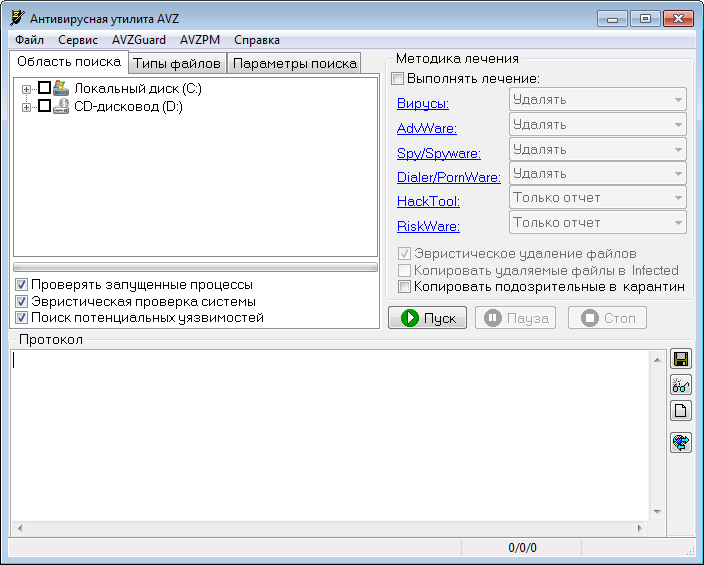704x565 pixels.
Task: Disable Проверять запущенные процессы checkbox
Action: pyautogui.click(x=22, y=285)
